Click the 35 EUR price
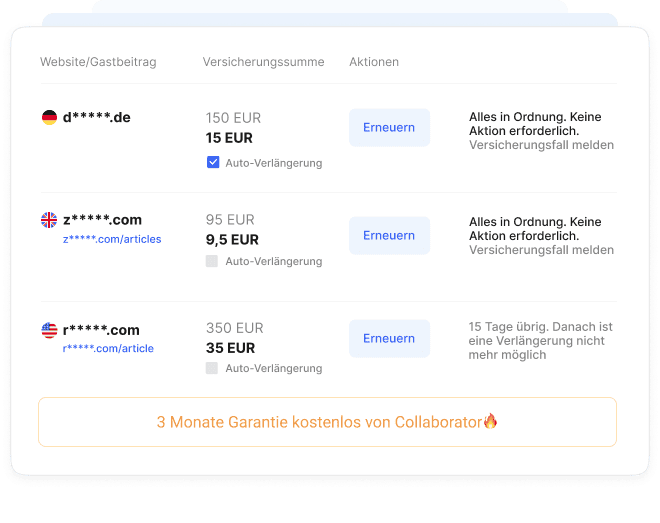Viewport: 660px width, 523px height. [x=230, y=348]
